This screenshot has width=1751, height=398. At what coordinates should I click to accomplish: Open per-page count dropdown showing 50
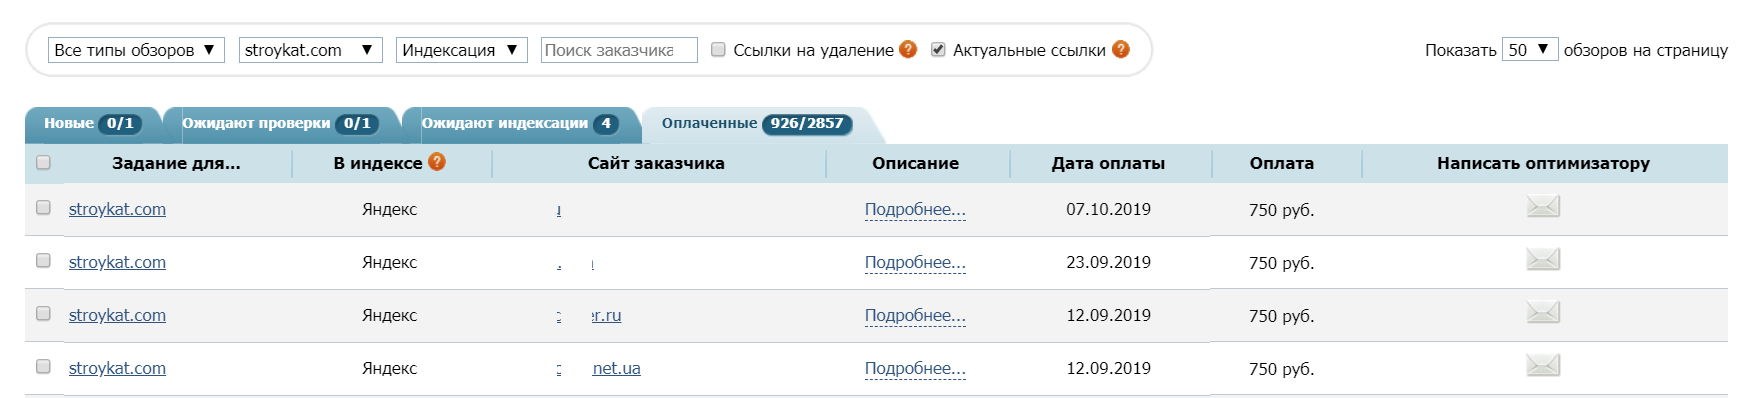1530,49
